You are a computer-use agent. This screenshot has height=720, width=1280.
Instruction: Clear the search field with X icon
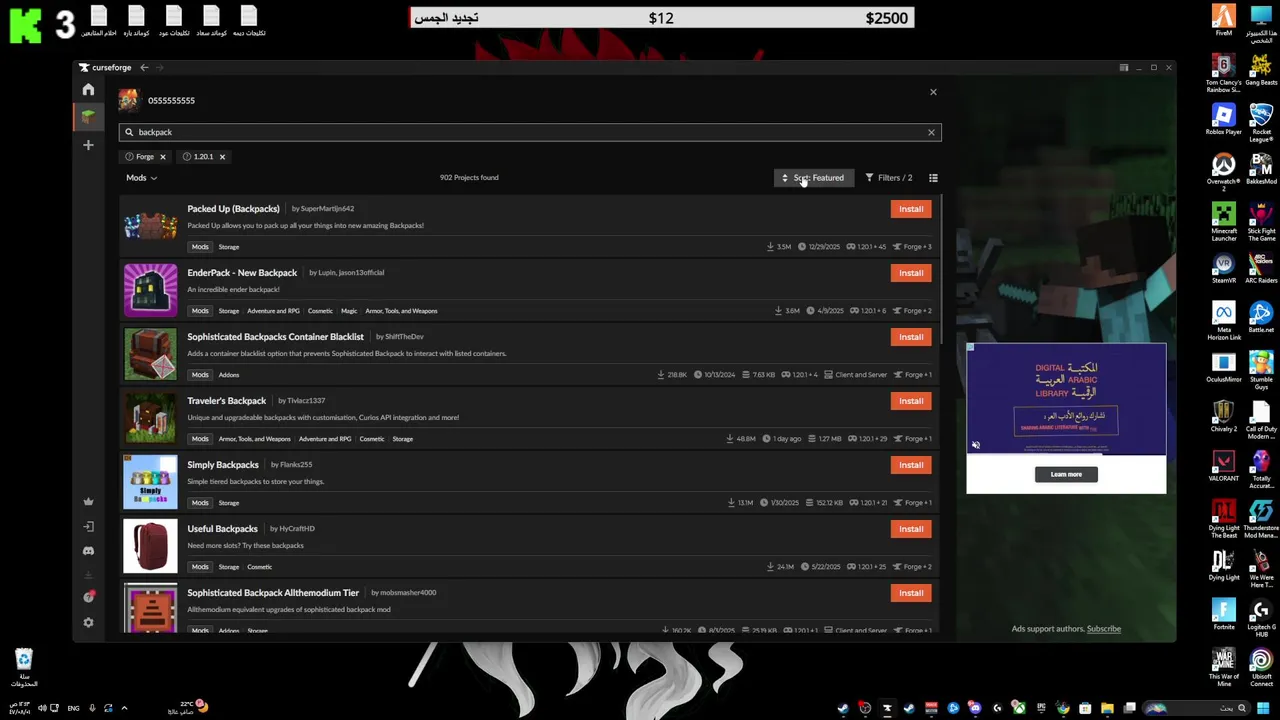tap(931, 132)
